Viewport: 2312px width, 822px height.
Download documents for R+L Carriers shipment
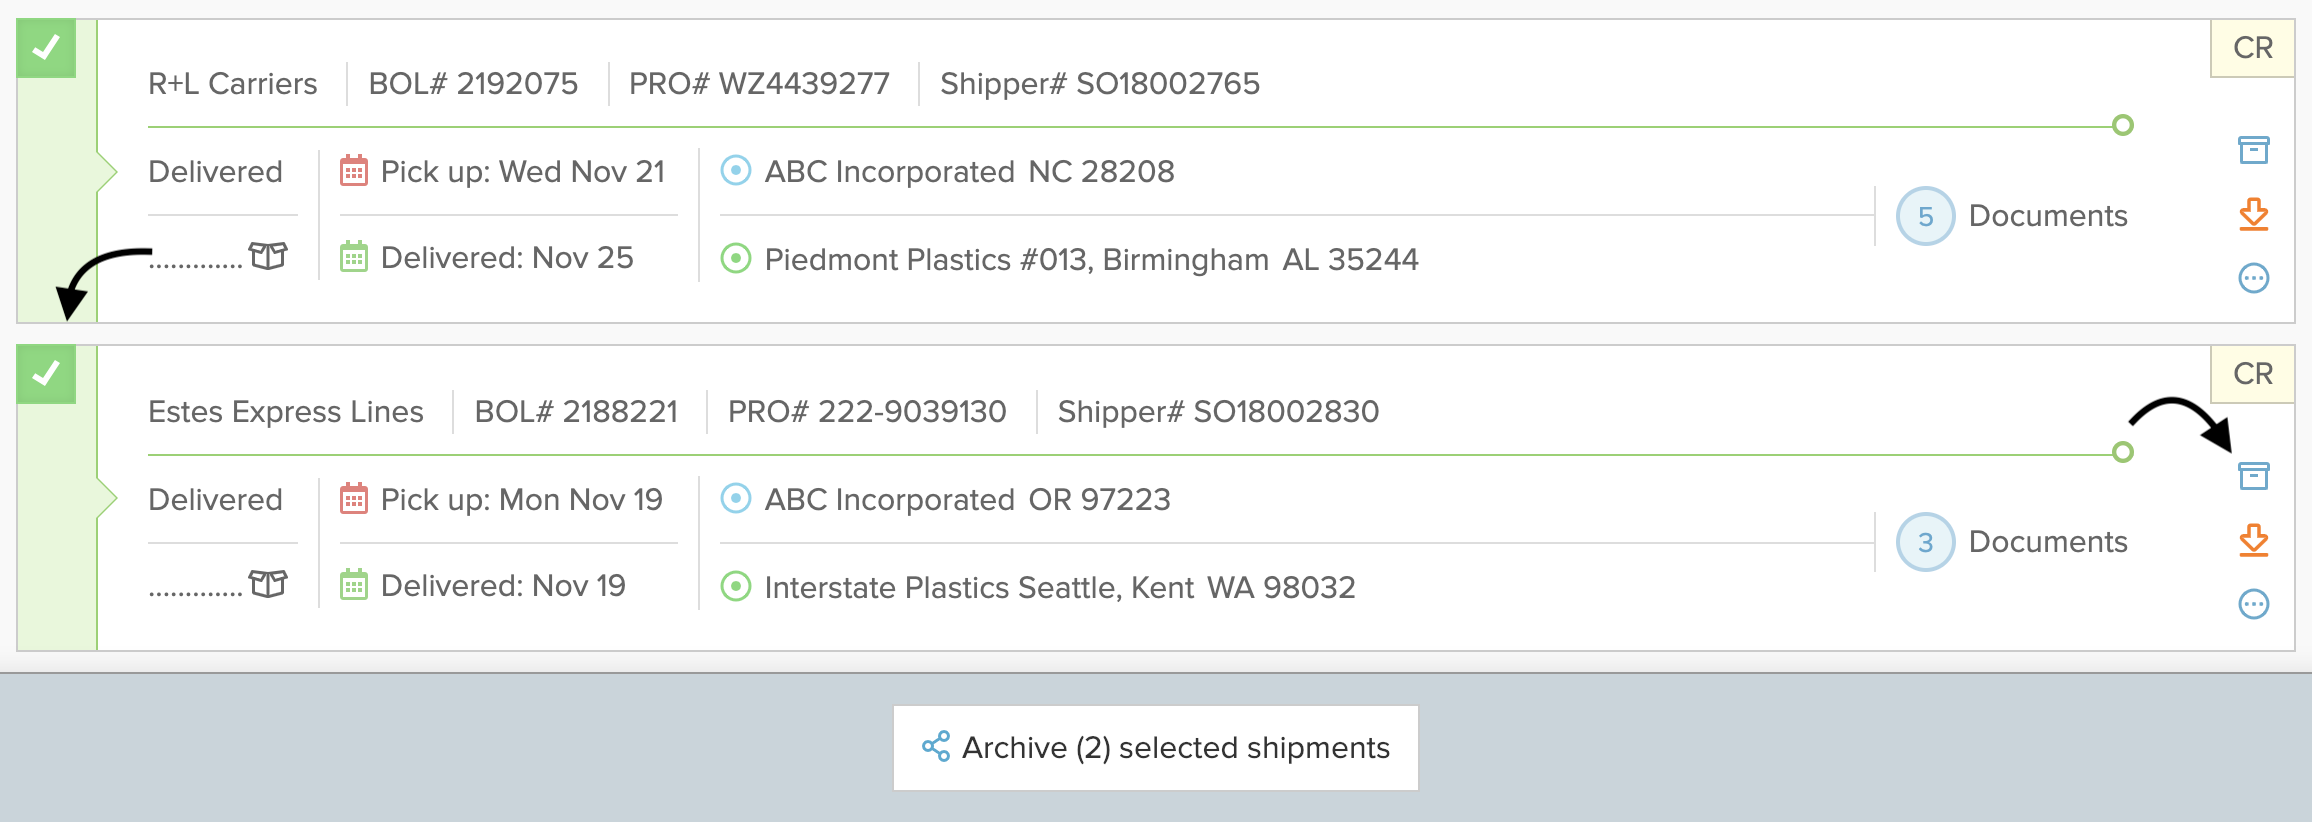click(2253, 214)
